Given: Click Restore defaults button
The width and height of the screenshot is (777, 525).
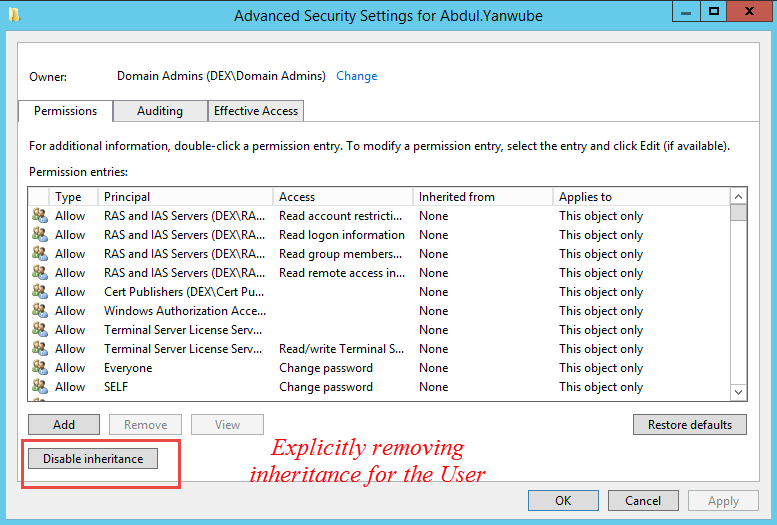Looking at the screenshot, I should [x=690, y=425].
